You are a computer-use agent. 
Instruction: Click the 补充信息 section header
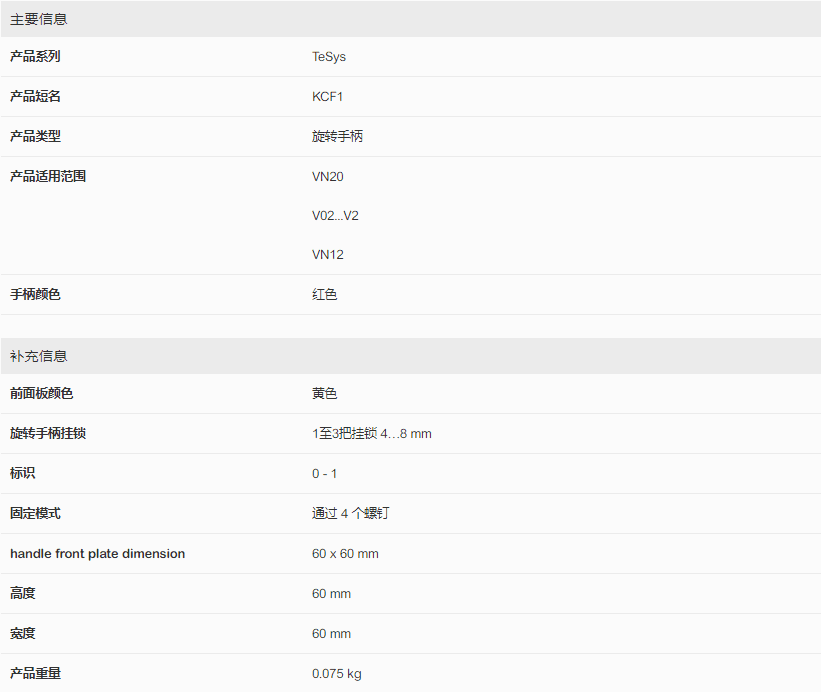click(410, 356)
